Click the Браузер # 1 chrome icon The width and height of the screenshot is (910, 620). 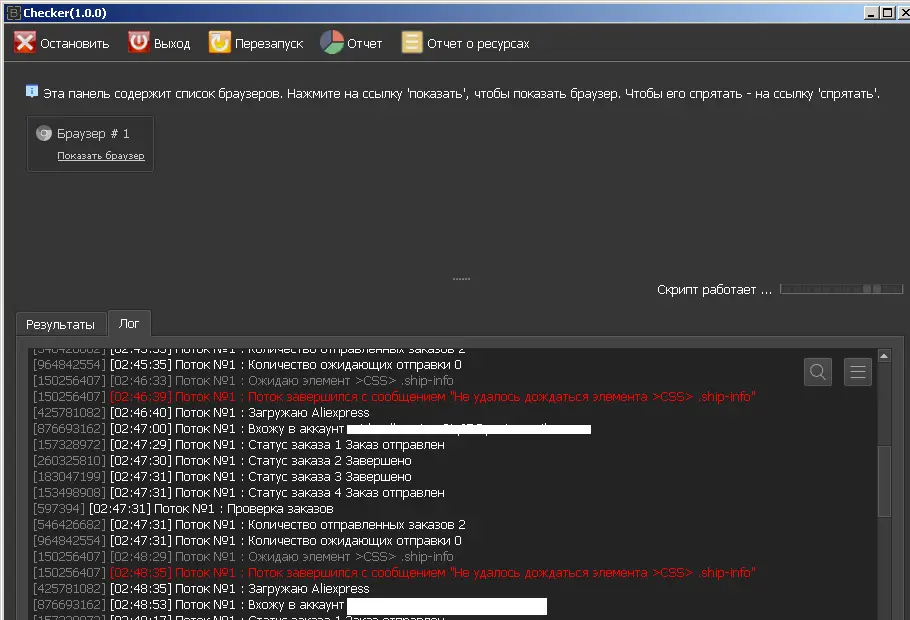pos(44,134)
